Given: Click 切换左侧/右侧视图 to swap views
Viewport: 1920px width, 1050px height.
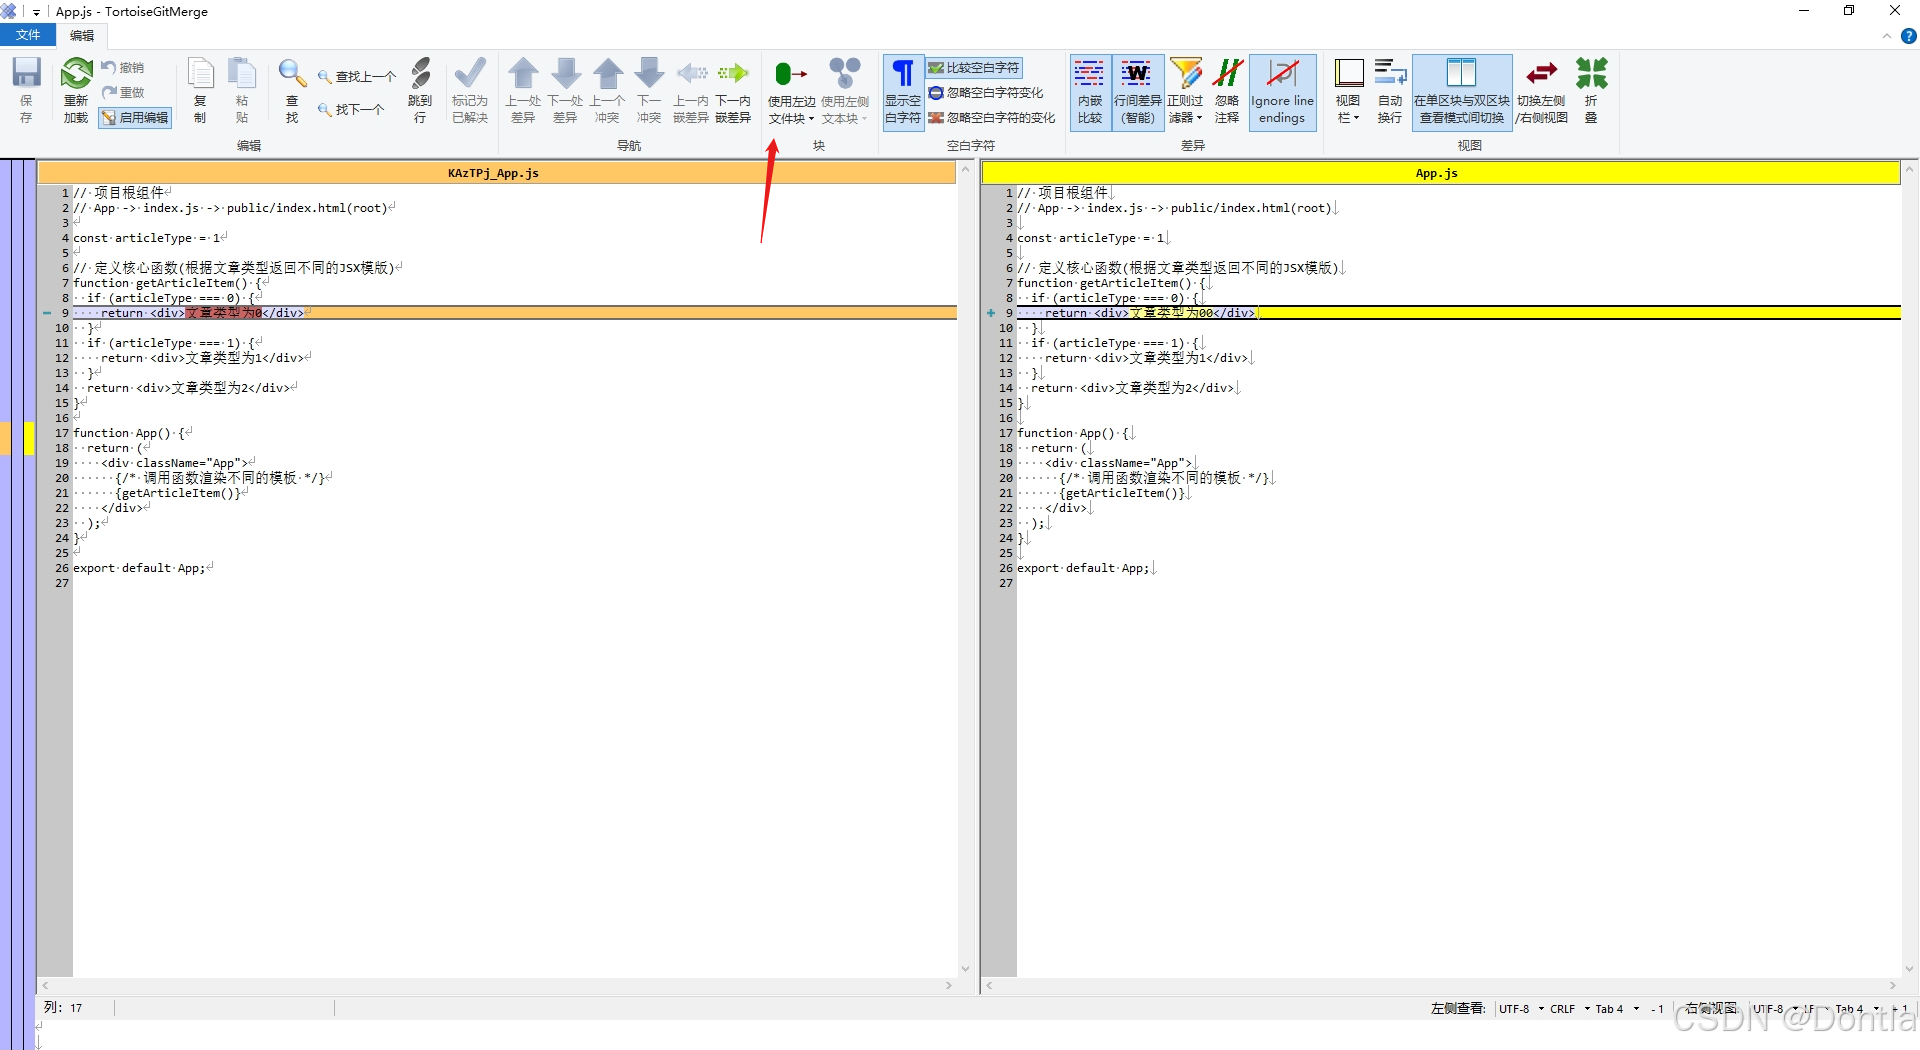Looking at the screenshot, I should point(1542,90).
